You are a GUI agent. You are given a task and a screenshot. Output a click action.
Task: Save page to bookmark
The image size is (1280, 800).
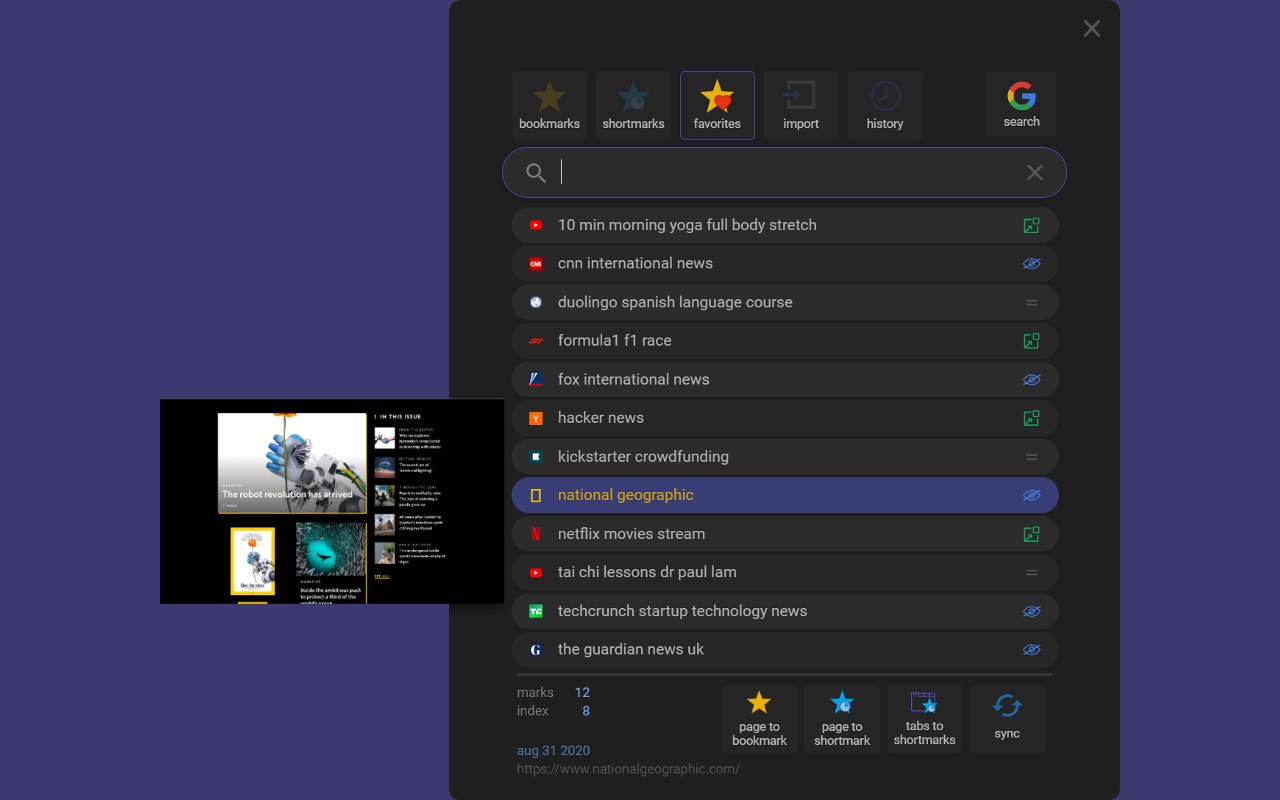[759, 718]
